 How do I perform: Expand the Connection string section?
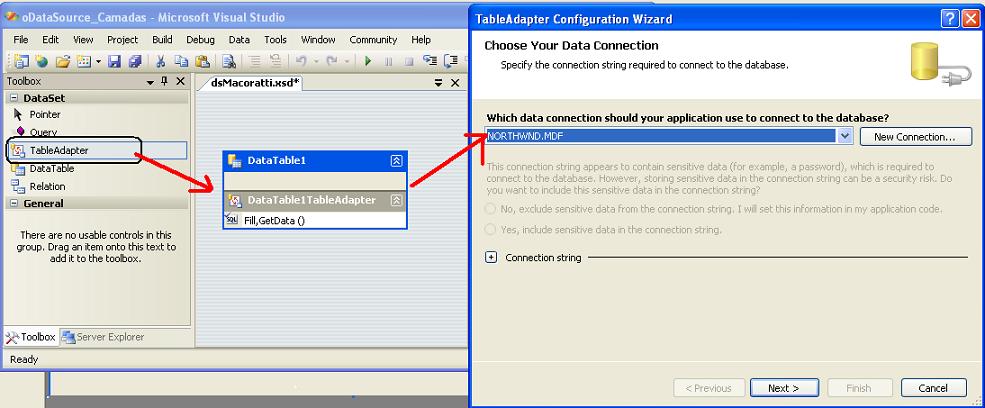click(x=491, y=257)
